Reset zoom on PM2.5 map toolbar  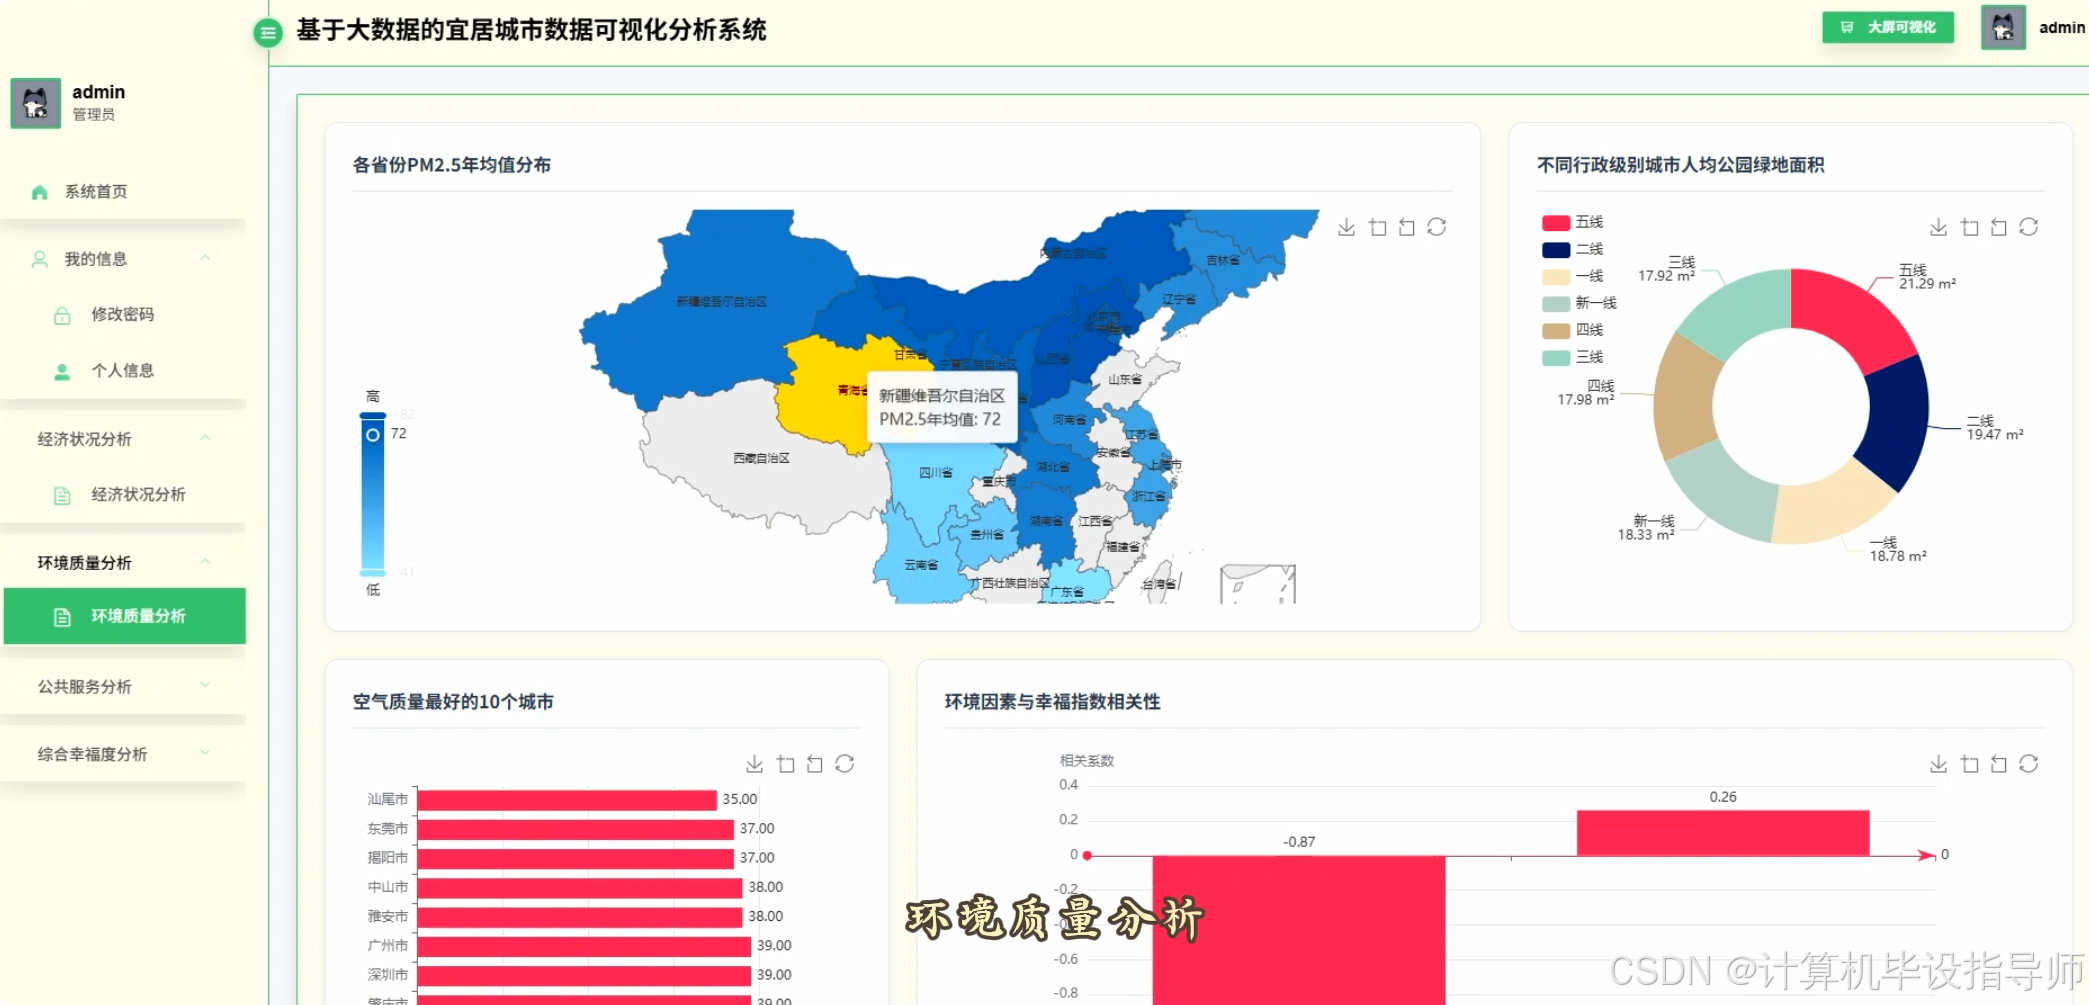[1406, 227]
